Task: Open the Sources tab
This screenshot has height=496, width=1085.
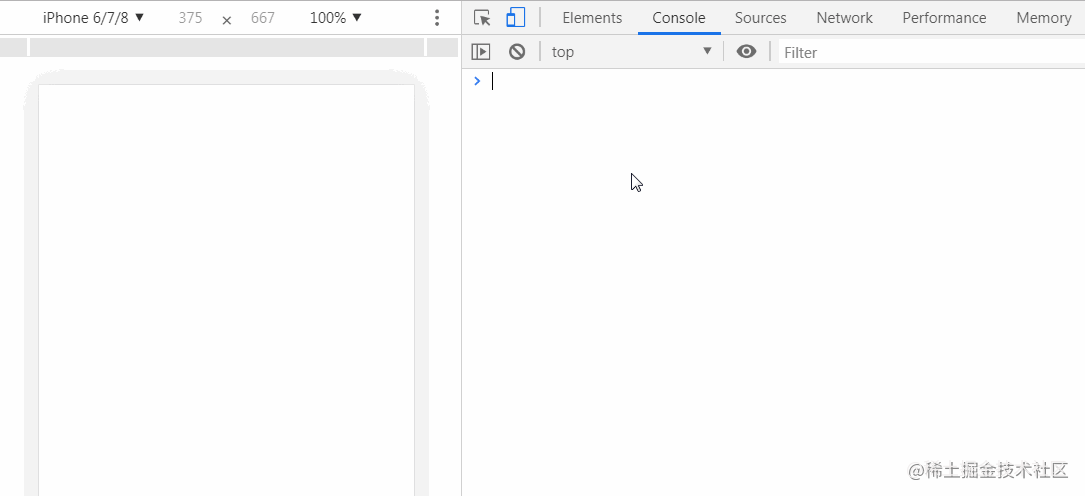Action: coord(760,18)
